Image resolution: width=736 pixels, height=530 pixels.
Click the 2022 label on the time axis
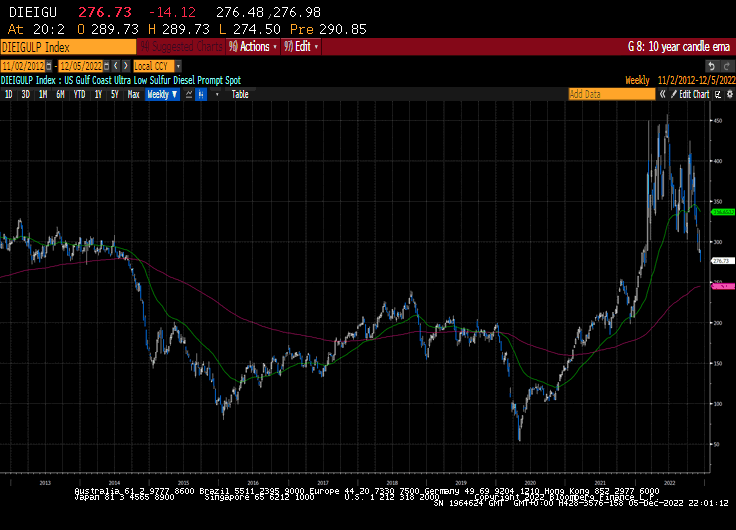click(669, 483)
